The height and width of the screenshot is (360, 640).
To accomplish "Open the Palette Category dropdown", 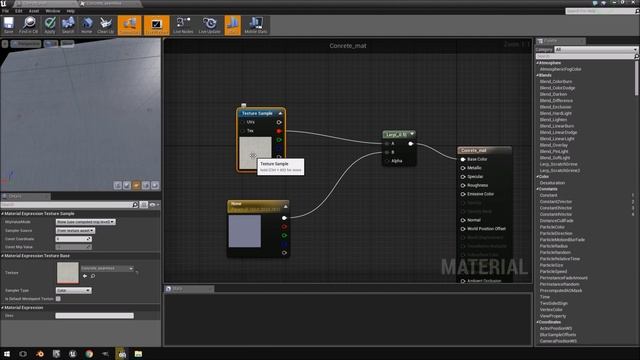I will tap(596, 49).
